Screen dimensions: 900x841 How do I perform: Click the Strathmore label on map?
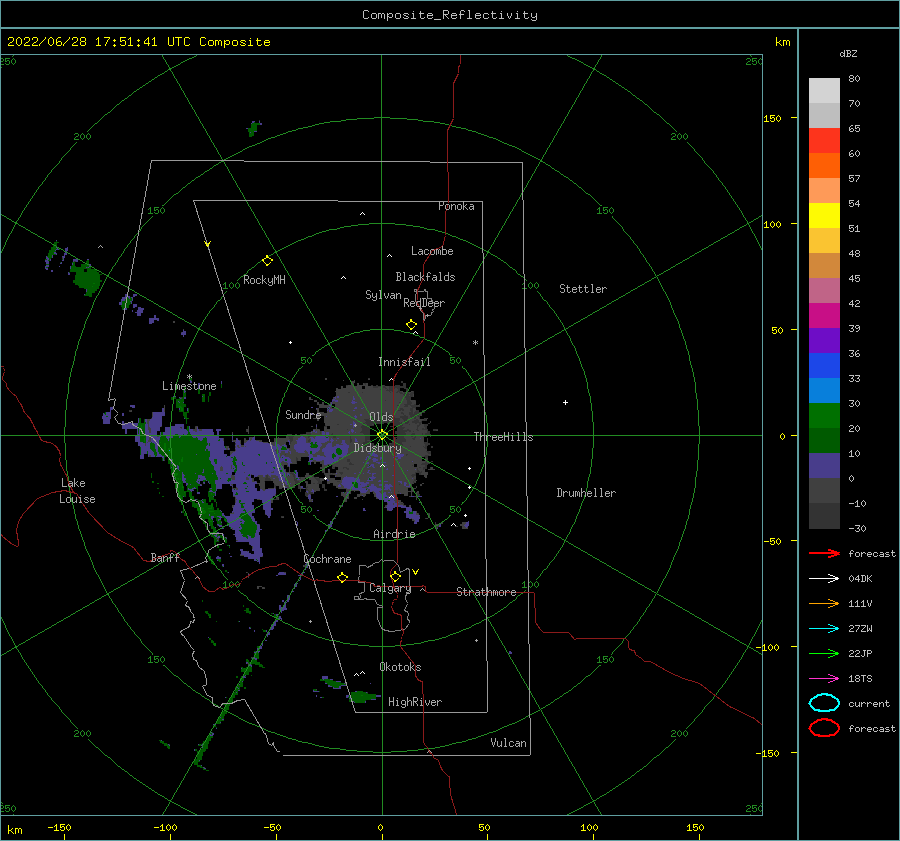pos(486,592)
